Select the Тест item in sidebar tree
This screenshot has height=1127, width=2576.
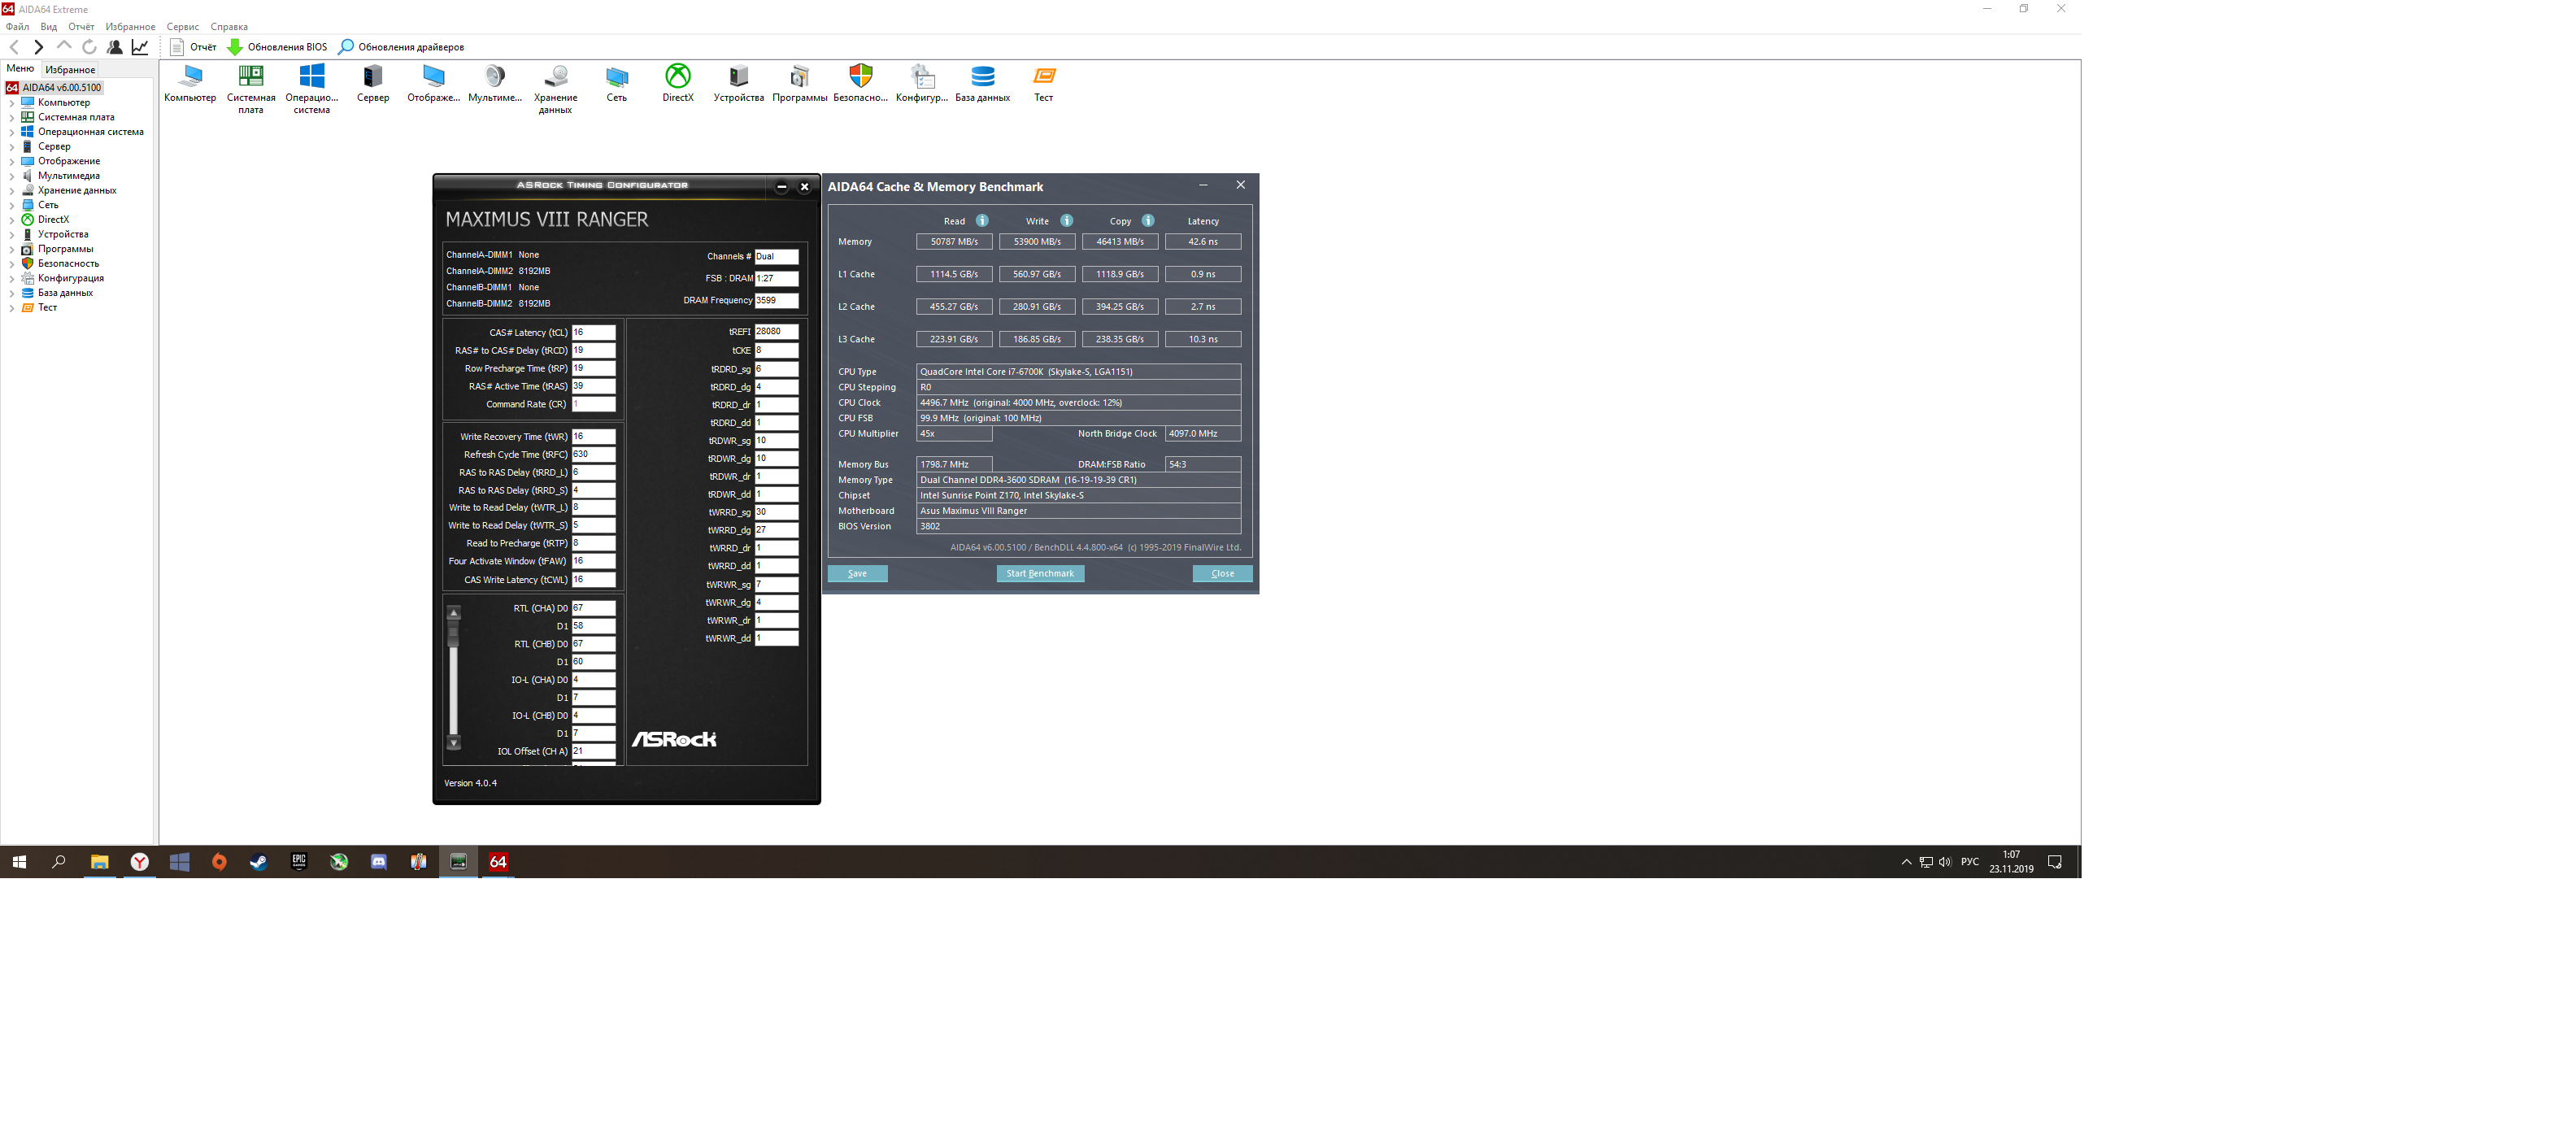tap(47, 308)
